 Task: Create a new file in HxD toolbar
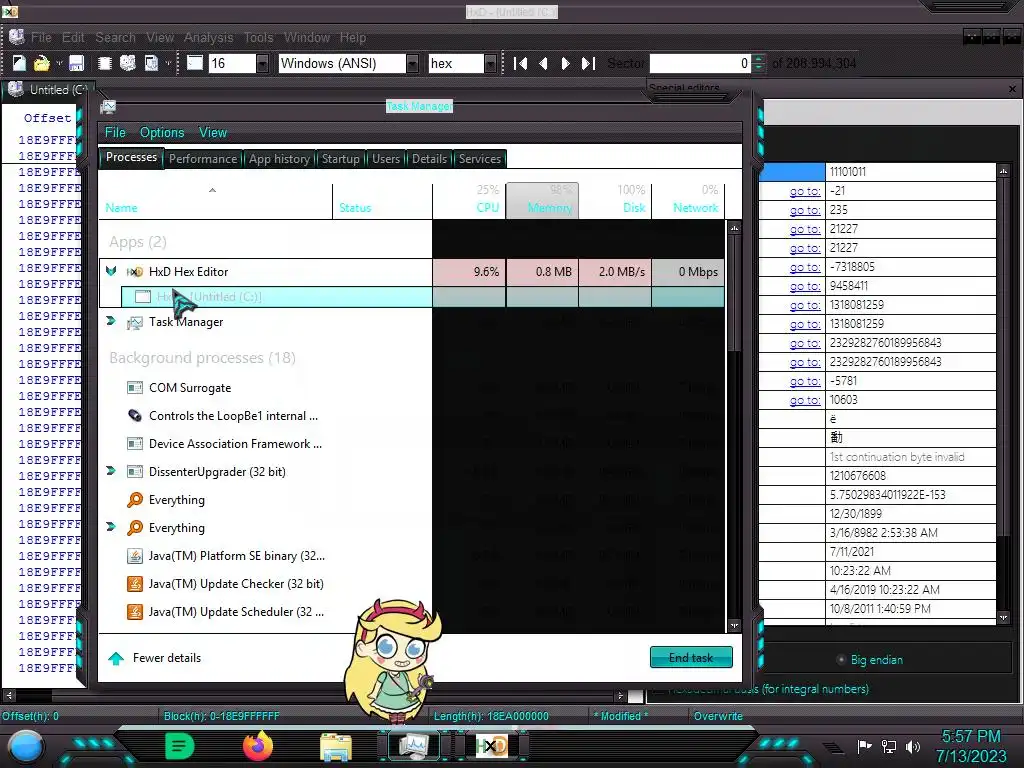(x=19, y=63)
